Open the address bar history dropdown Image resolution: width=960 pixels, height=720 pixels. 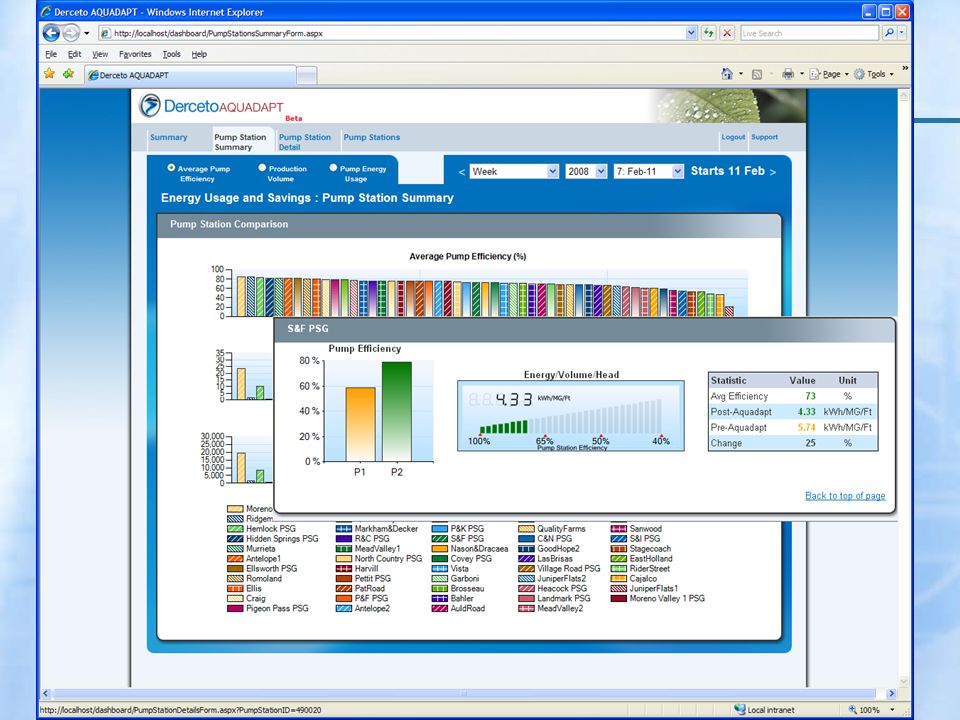[x=691, y=33]
